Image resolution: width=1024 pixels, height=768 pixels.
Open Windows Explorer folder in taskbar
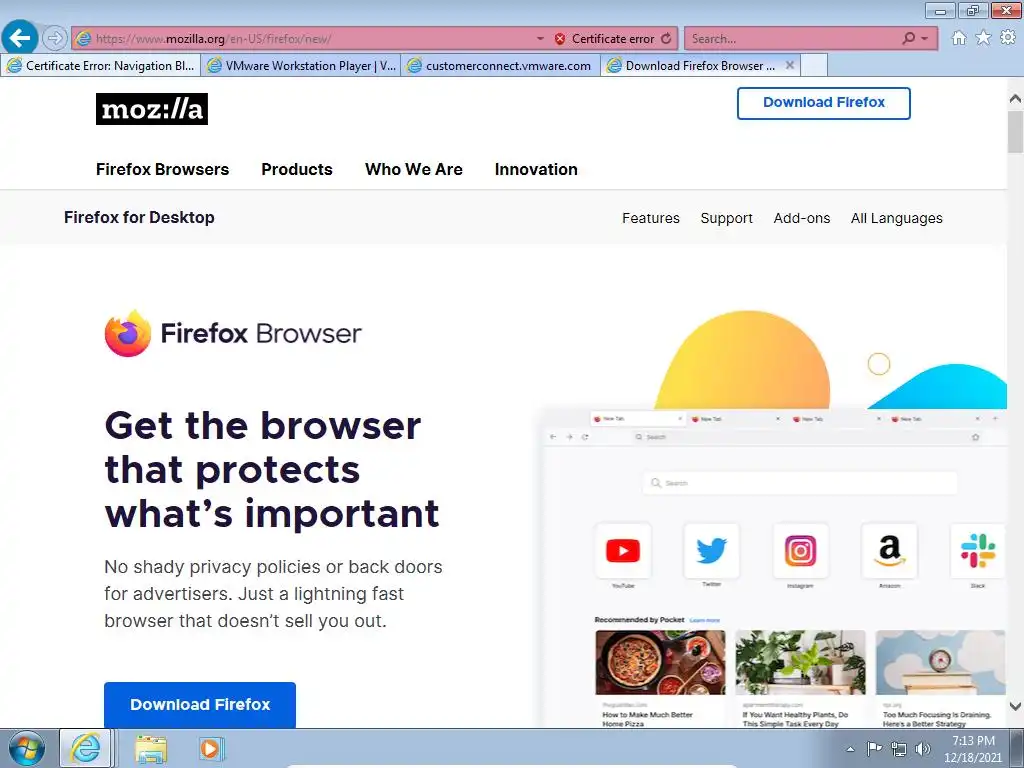[151, 749]
